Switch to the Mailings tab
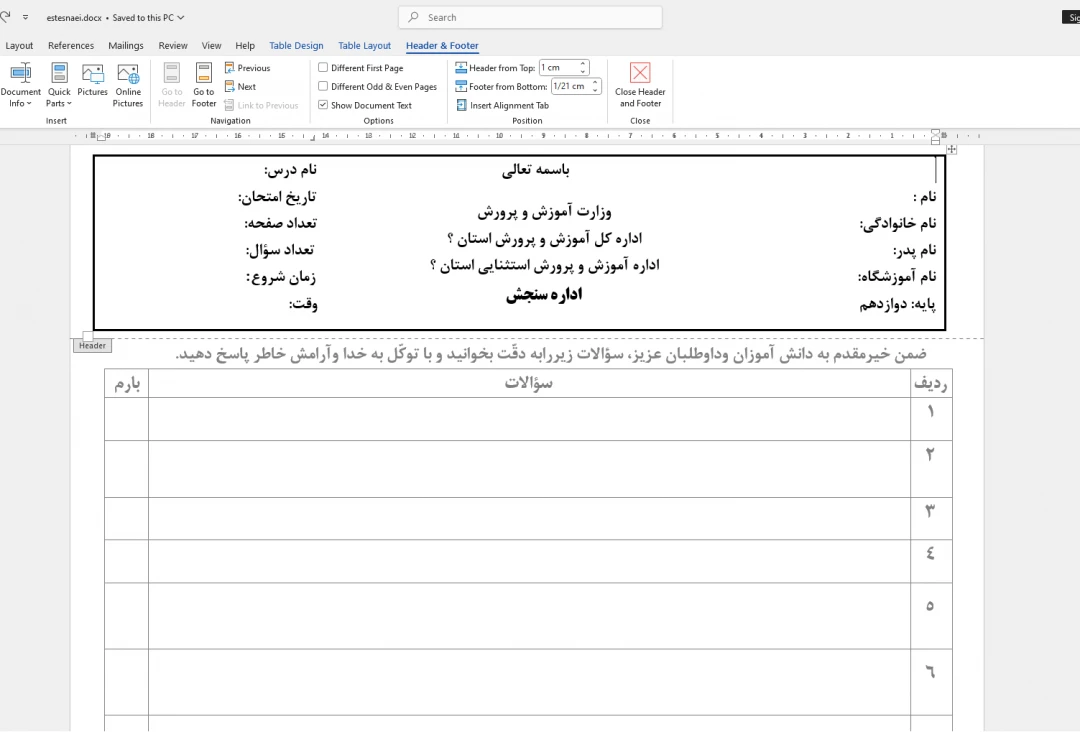Image resolution: width=1080 pixels, height=732 pixels. [x=126, y=45]
